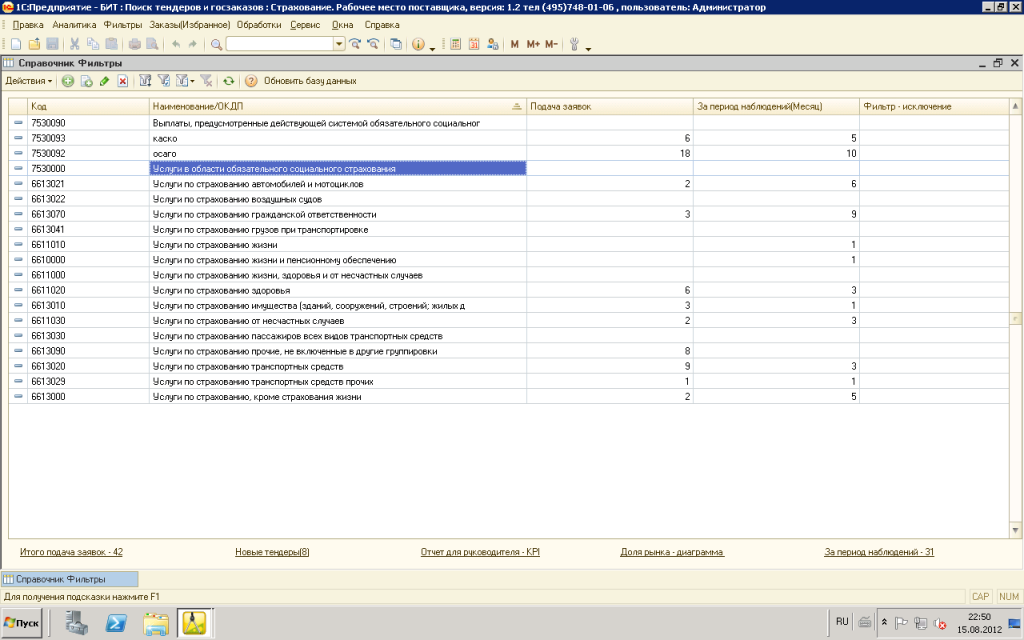This screenshot has height=640, width=1024.
Task: Open the calculator icon in main toolbar
Action: (455, 44)
